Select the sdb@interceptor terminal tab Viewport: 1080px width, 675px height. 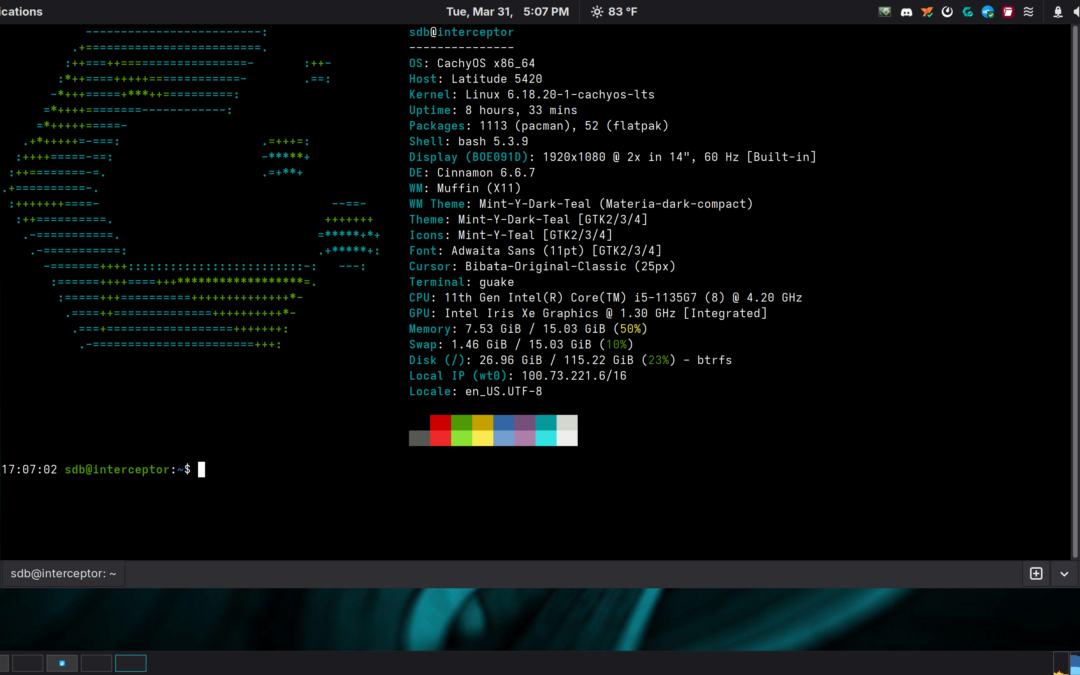63,574
